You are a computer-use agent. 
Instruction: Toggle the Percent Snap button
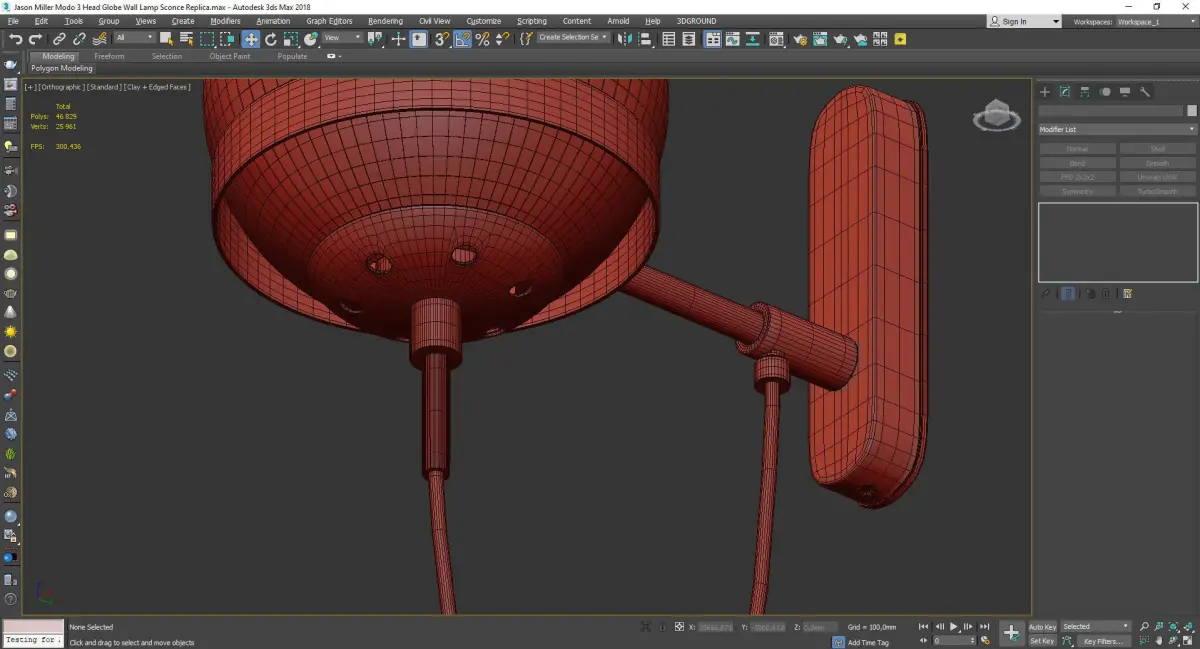483,39
